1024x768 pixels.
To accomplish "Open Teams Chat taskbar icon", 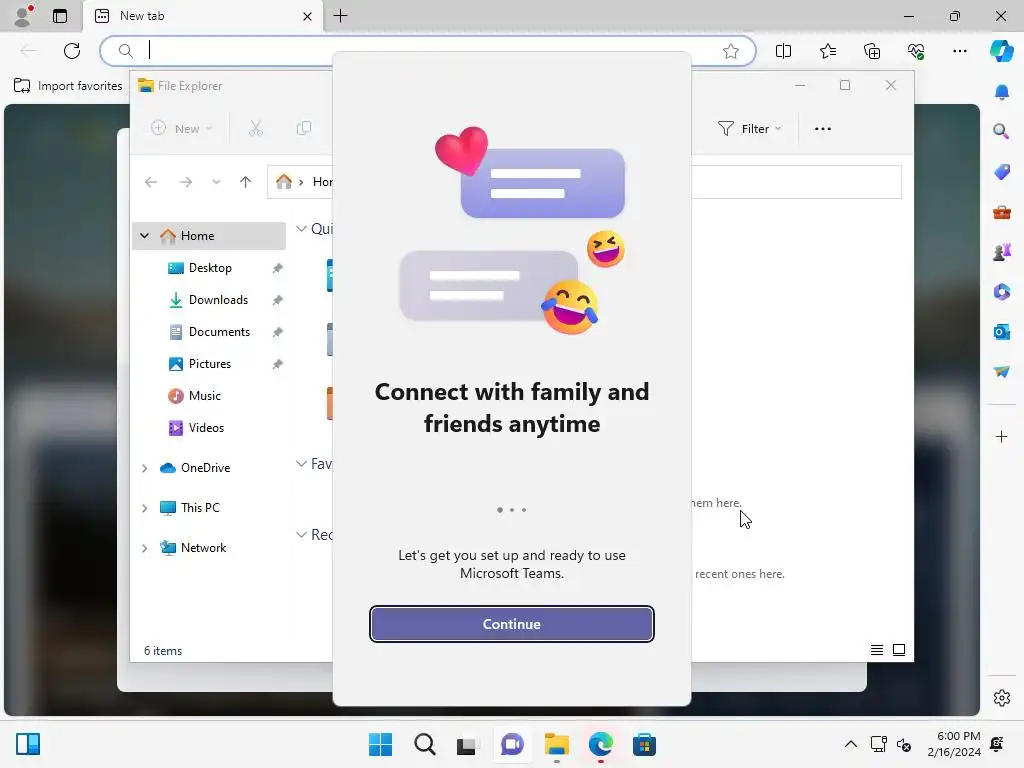I will [x=512, y=744].
